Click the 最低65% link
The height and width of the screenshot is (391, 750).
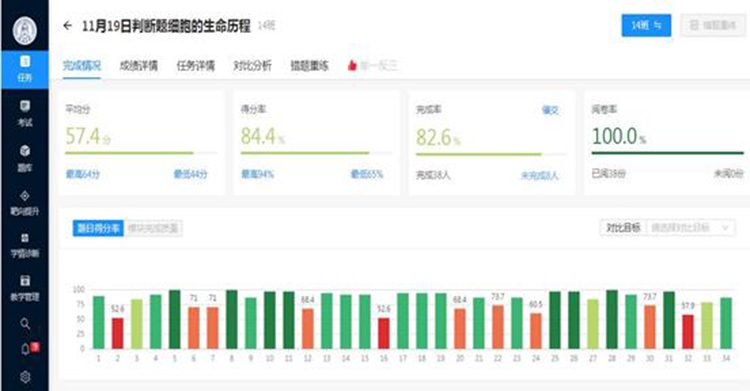[x=367, y=174]
